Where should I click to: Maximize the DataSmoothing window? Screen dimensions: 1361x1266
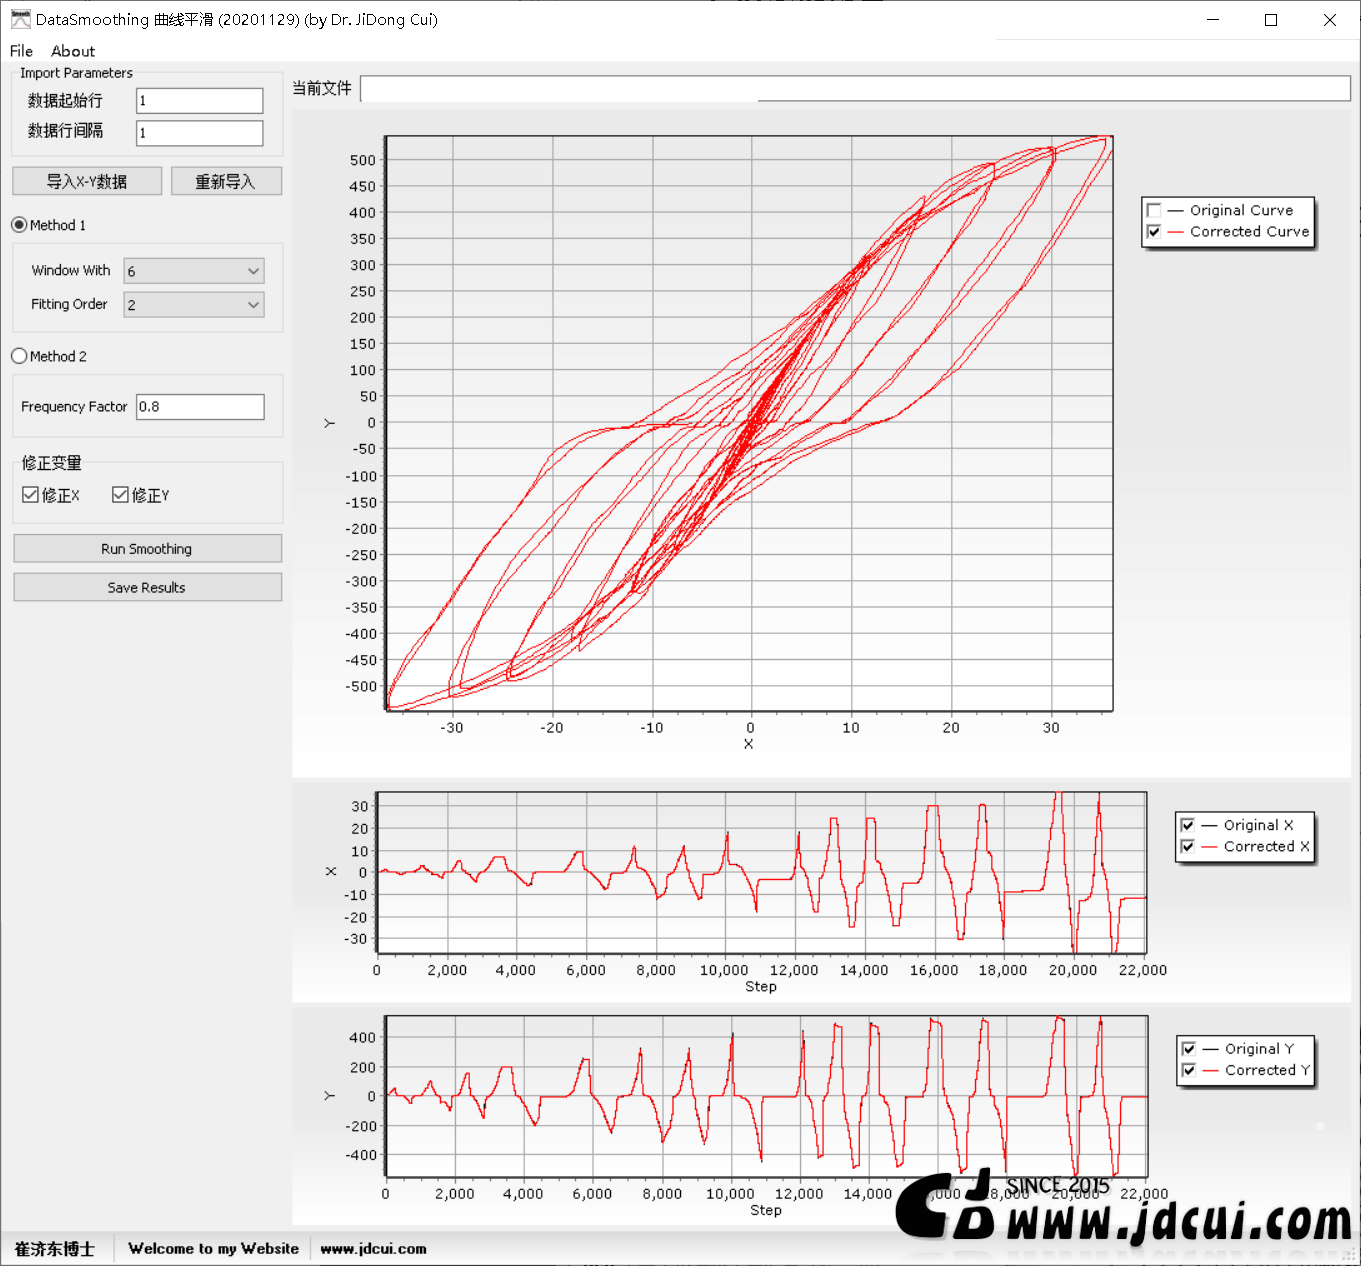[x=1271, y=19]
